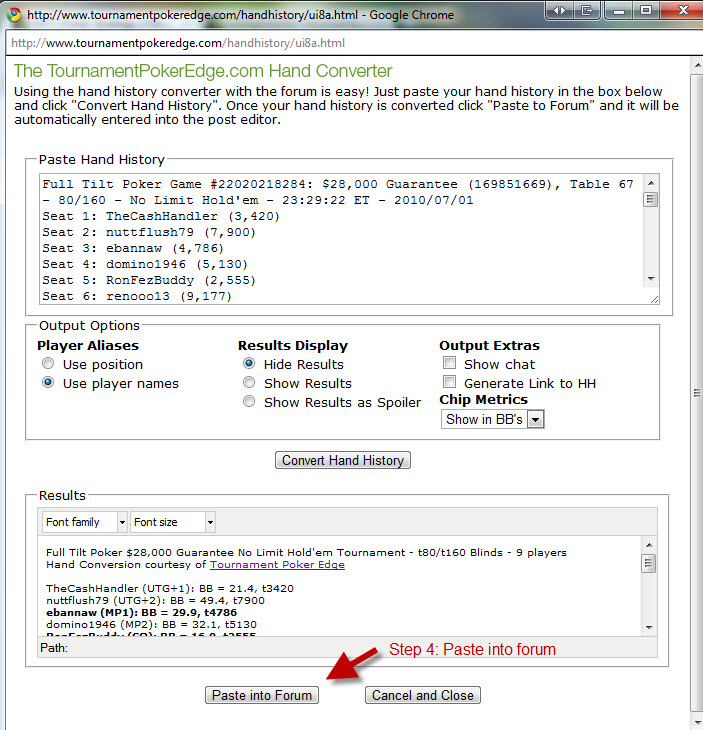Click the Cancel and Close button
Image resolution: width=703 pixels, height=730 pixels.
(x=423, y=695)
